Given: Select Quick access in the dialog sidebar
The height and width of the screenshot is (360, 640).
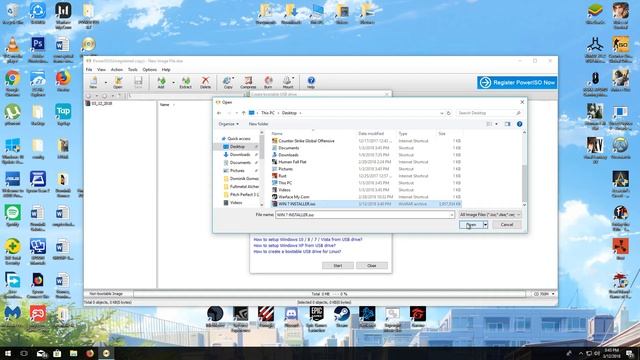Looking at the screenshot, I should [x=239, y=139].
